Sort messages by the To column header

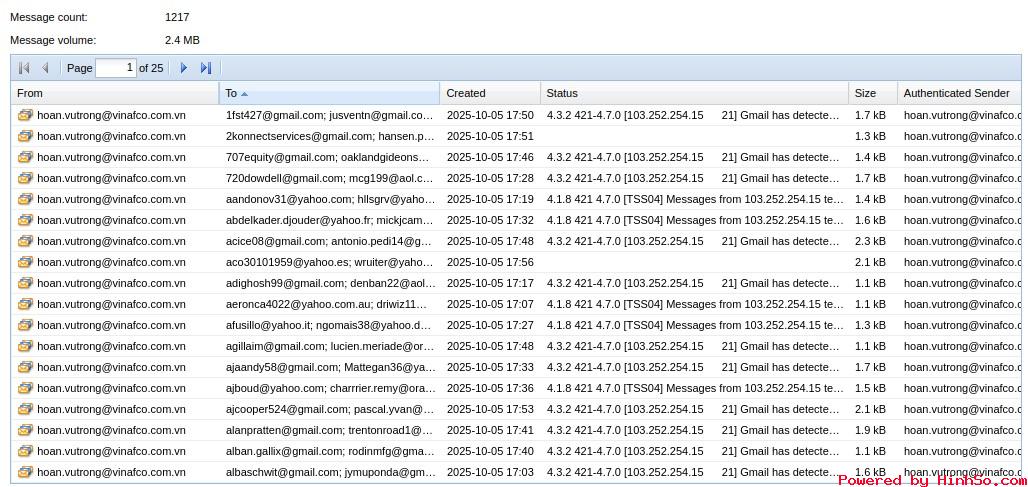tap(328, 93)
